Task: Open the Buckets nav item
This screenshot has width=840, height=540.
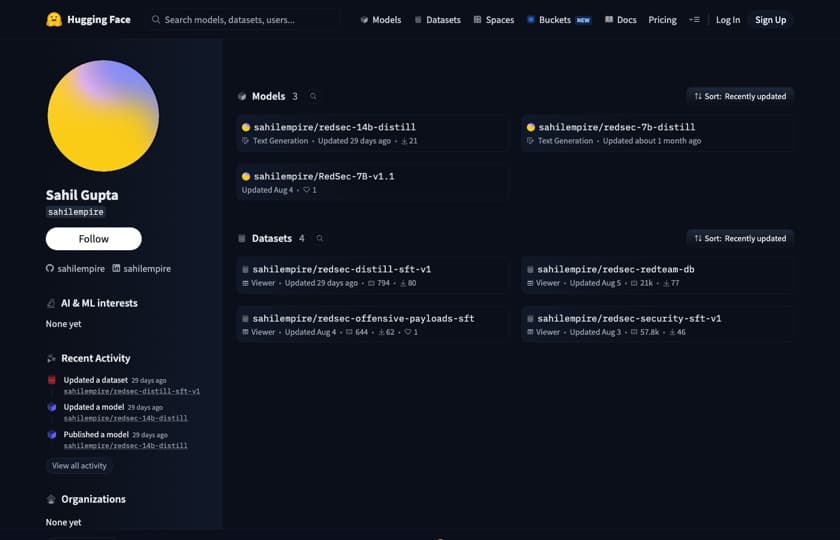Action: tap(559, 20)
